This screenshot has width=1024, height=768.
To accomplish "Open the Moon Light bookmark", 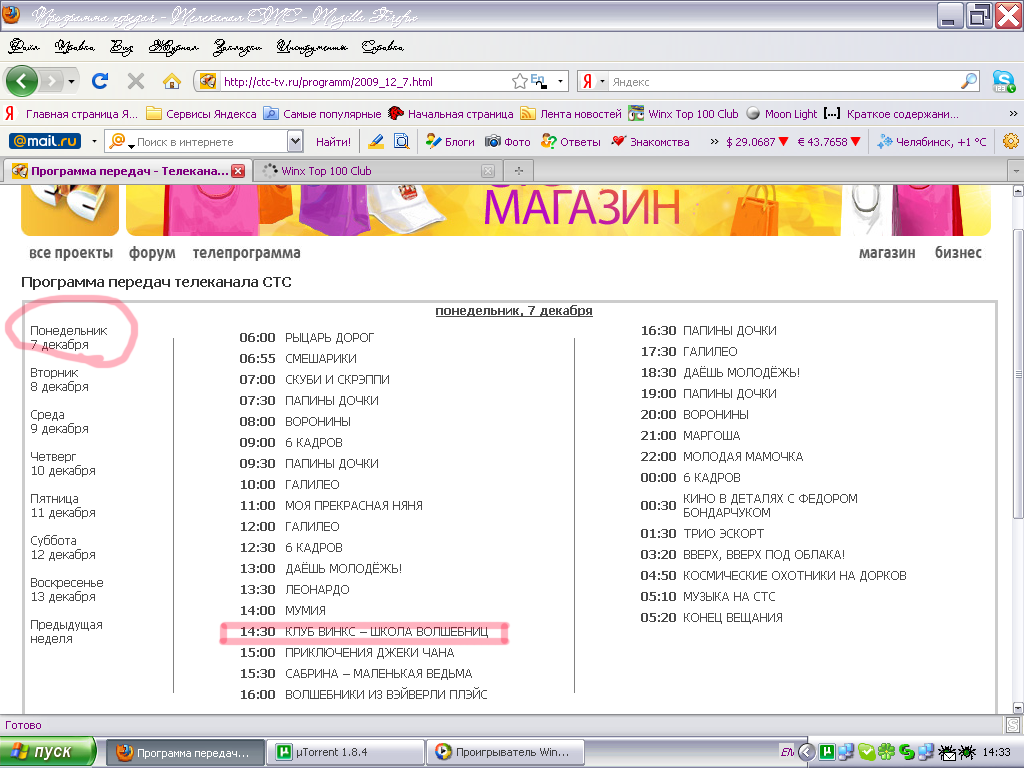I will tap(782, 114).
